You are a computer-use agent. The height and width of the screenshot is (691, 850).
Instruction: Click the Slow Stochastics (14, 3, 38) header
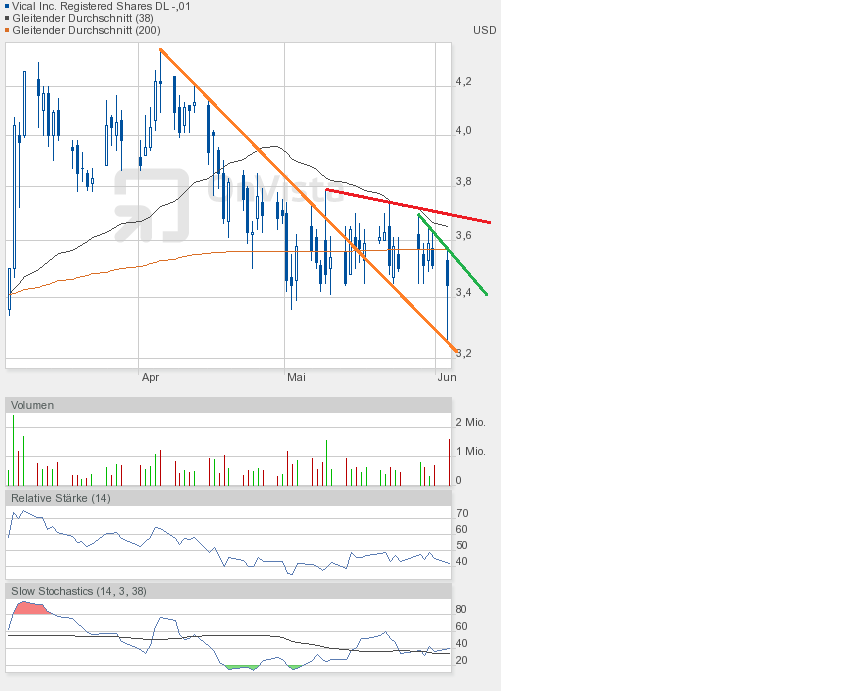click(228, 591)
